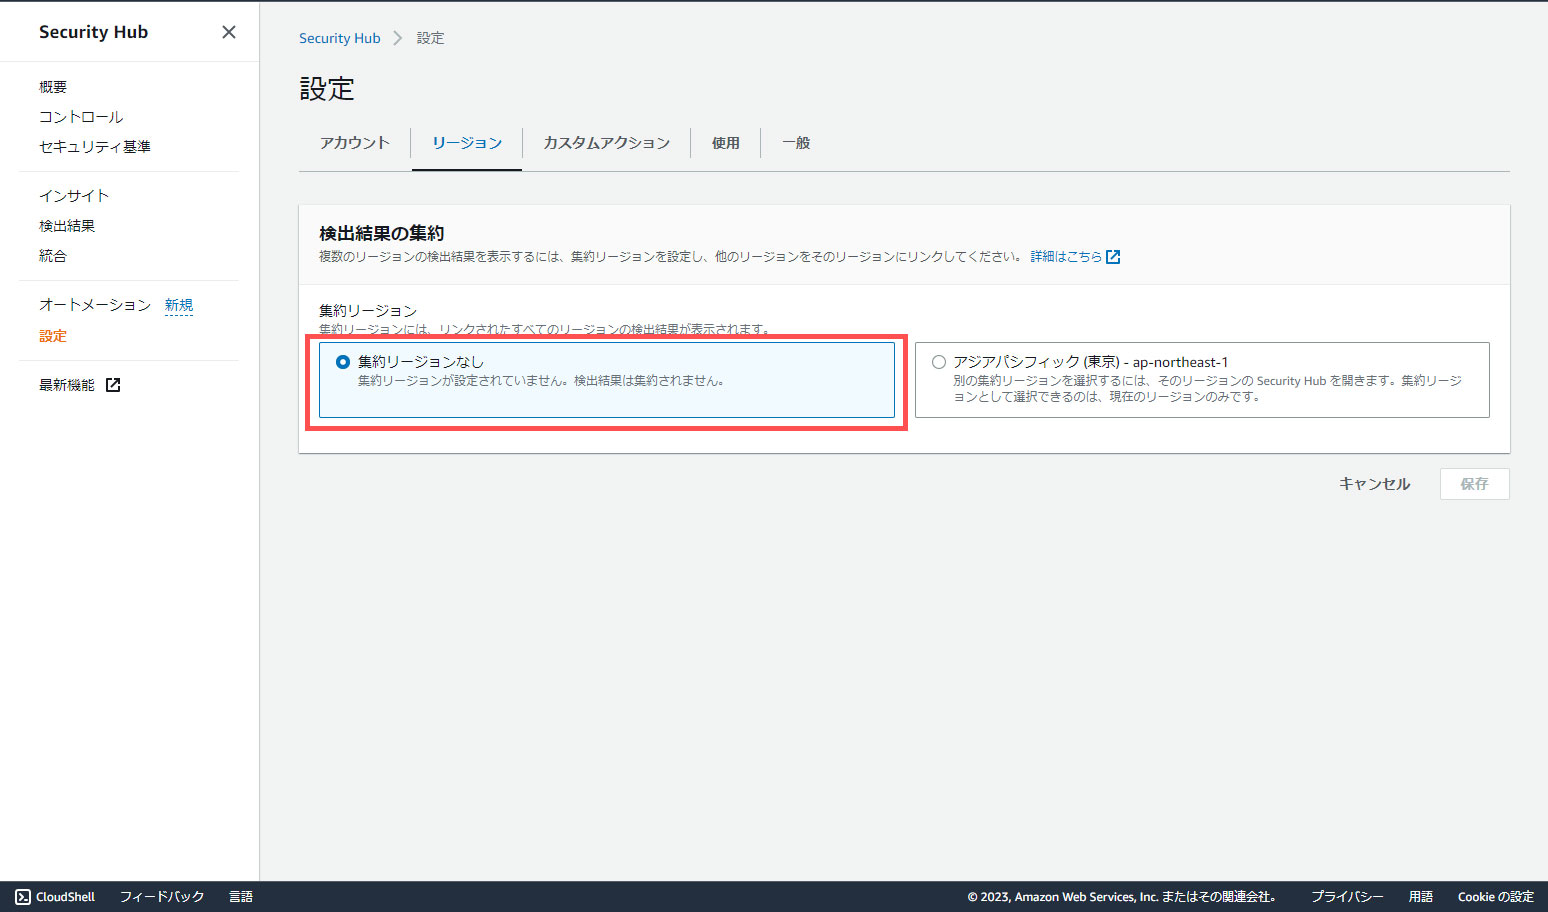This screenshot has width=1548, height=912.
Task: Open 最新機能 link in sidebar
Action: pyautogui.click(x=67, y=385)
